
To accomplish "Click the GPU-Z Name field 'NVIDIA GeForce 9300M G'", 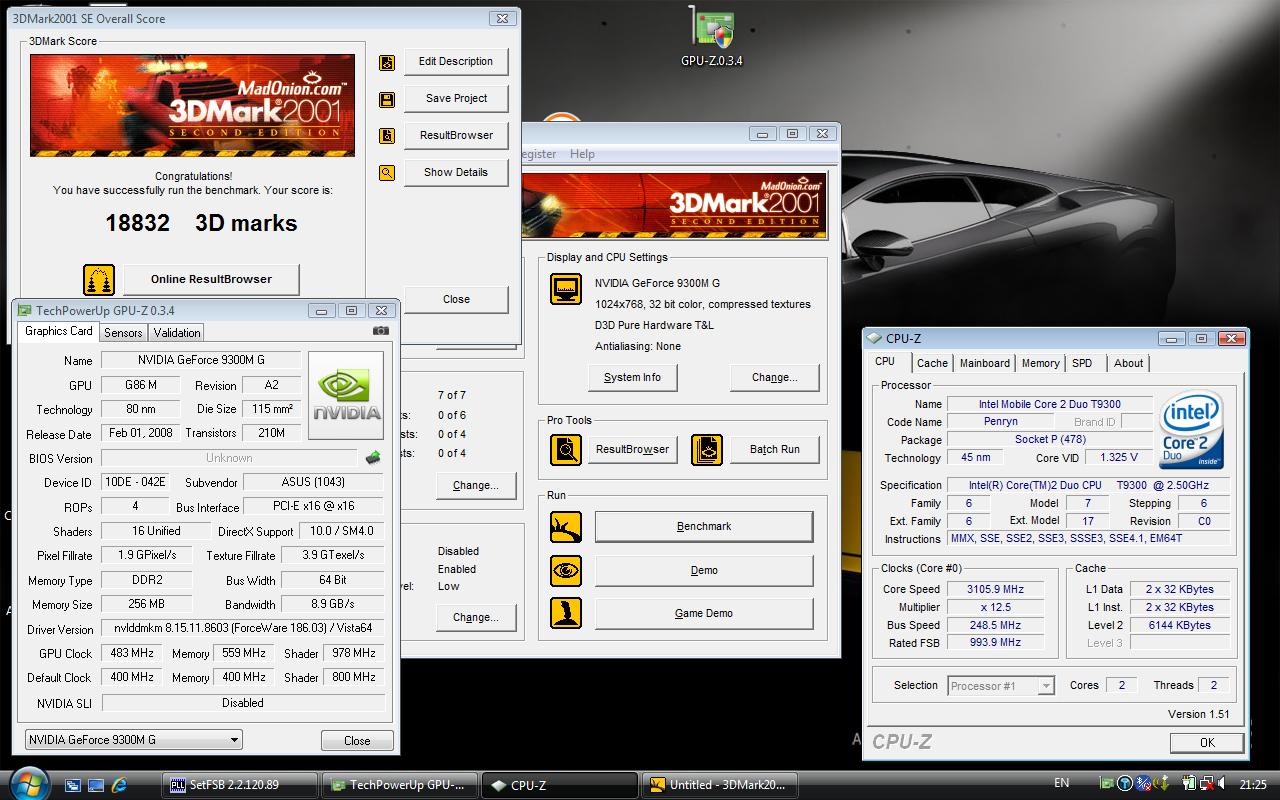I will tap(201, 360).
